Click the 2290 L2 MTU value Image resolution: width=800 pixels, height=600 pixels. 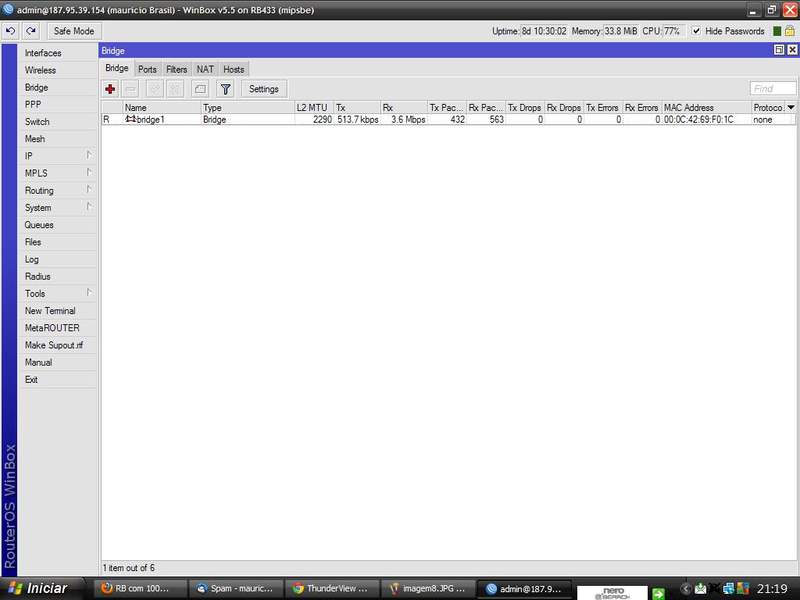(322, 119)
